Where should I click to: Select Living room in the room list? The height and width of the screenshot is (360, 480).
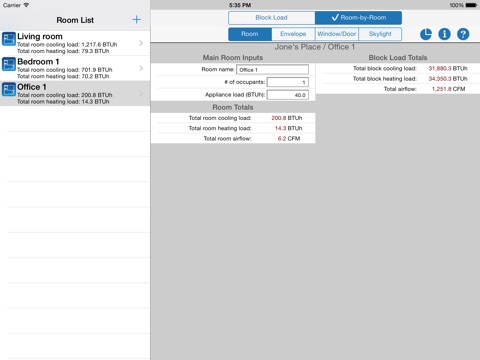(x=75, y=43)
